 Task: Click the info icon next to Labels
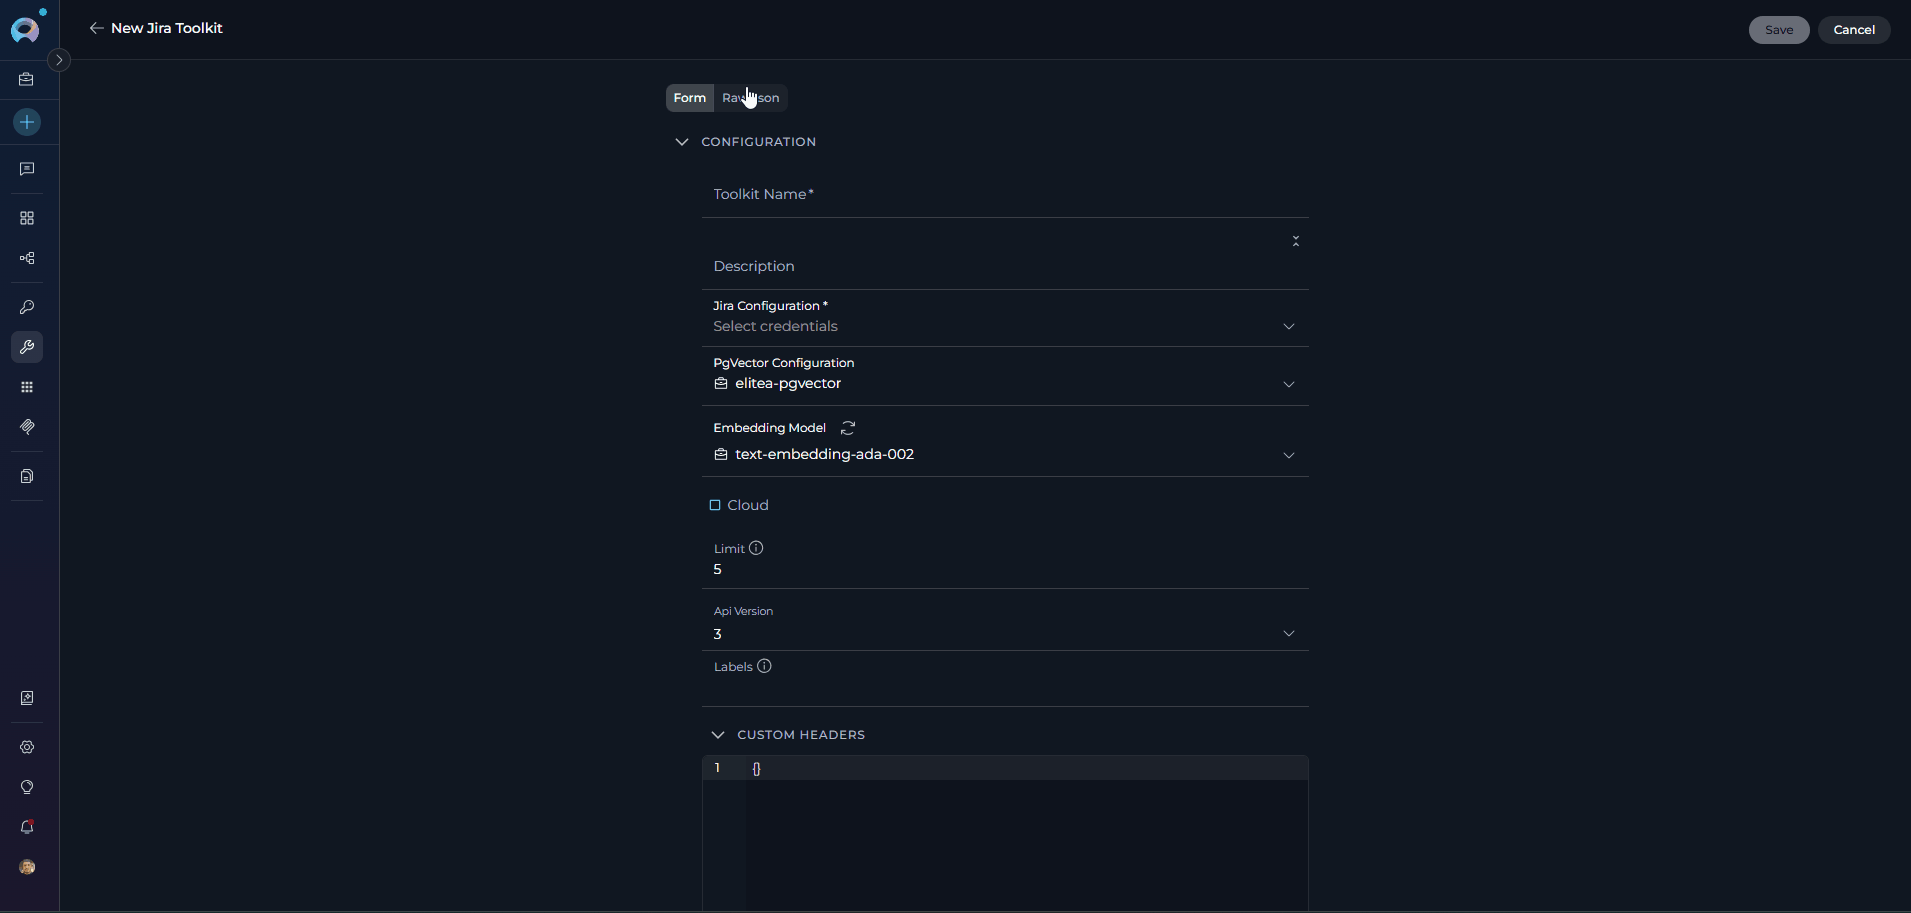tap(764, 666)
